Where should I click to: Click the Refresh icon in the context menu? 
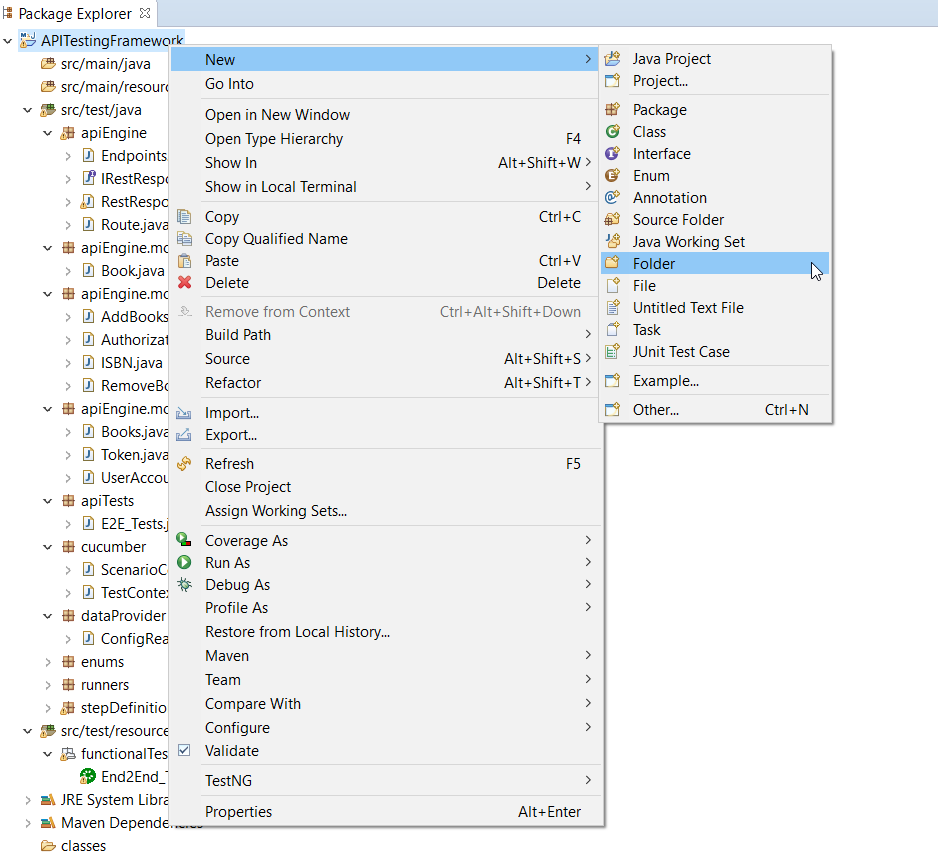click(x=186, y=463)
